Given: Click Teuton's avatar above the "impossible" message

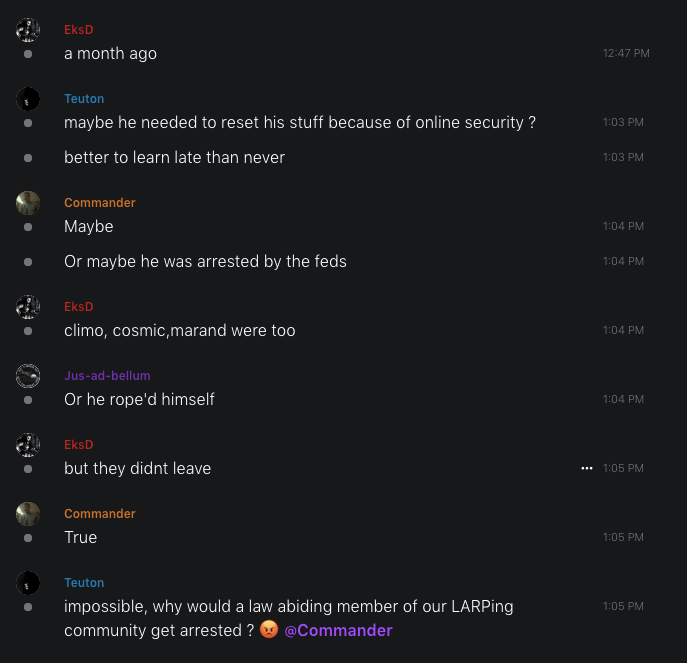Looking at the screenshot, I should click(x=28, y=583).
